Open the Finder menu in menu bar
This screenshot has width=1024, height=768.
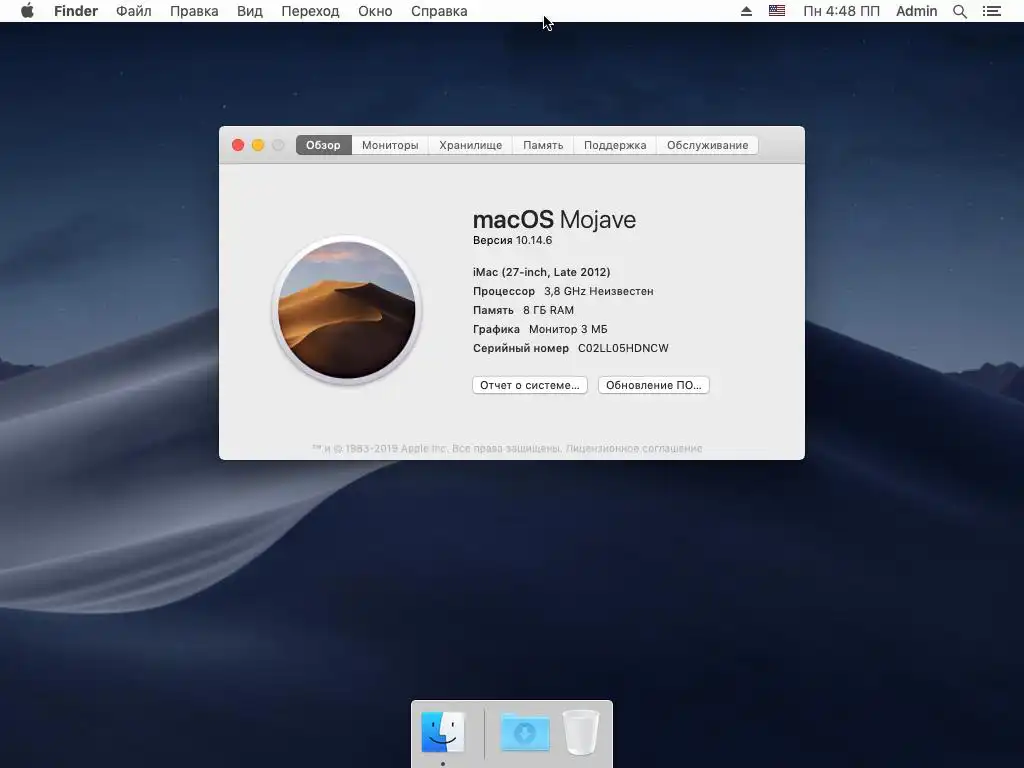tap(76, 11)
